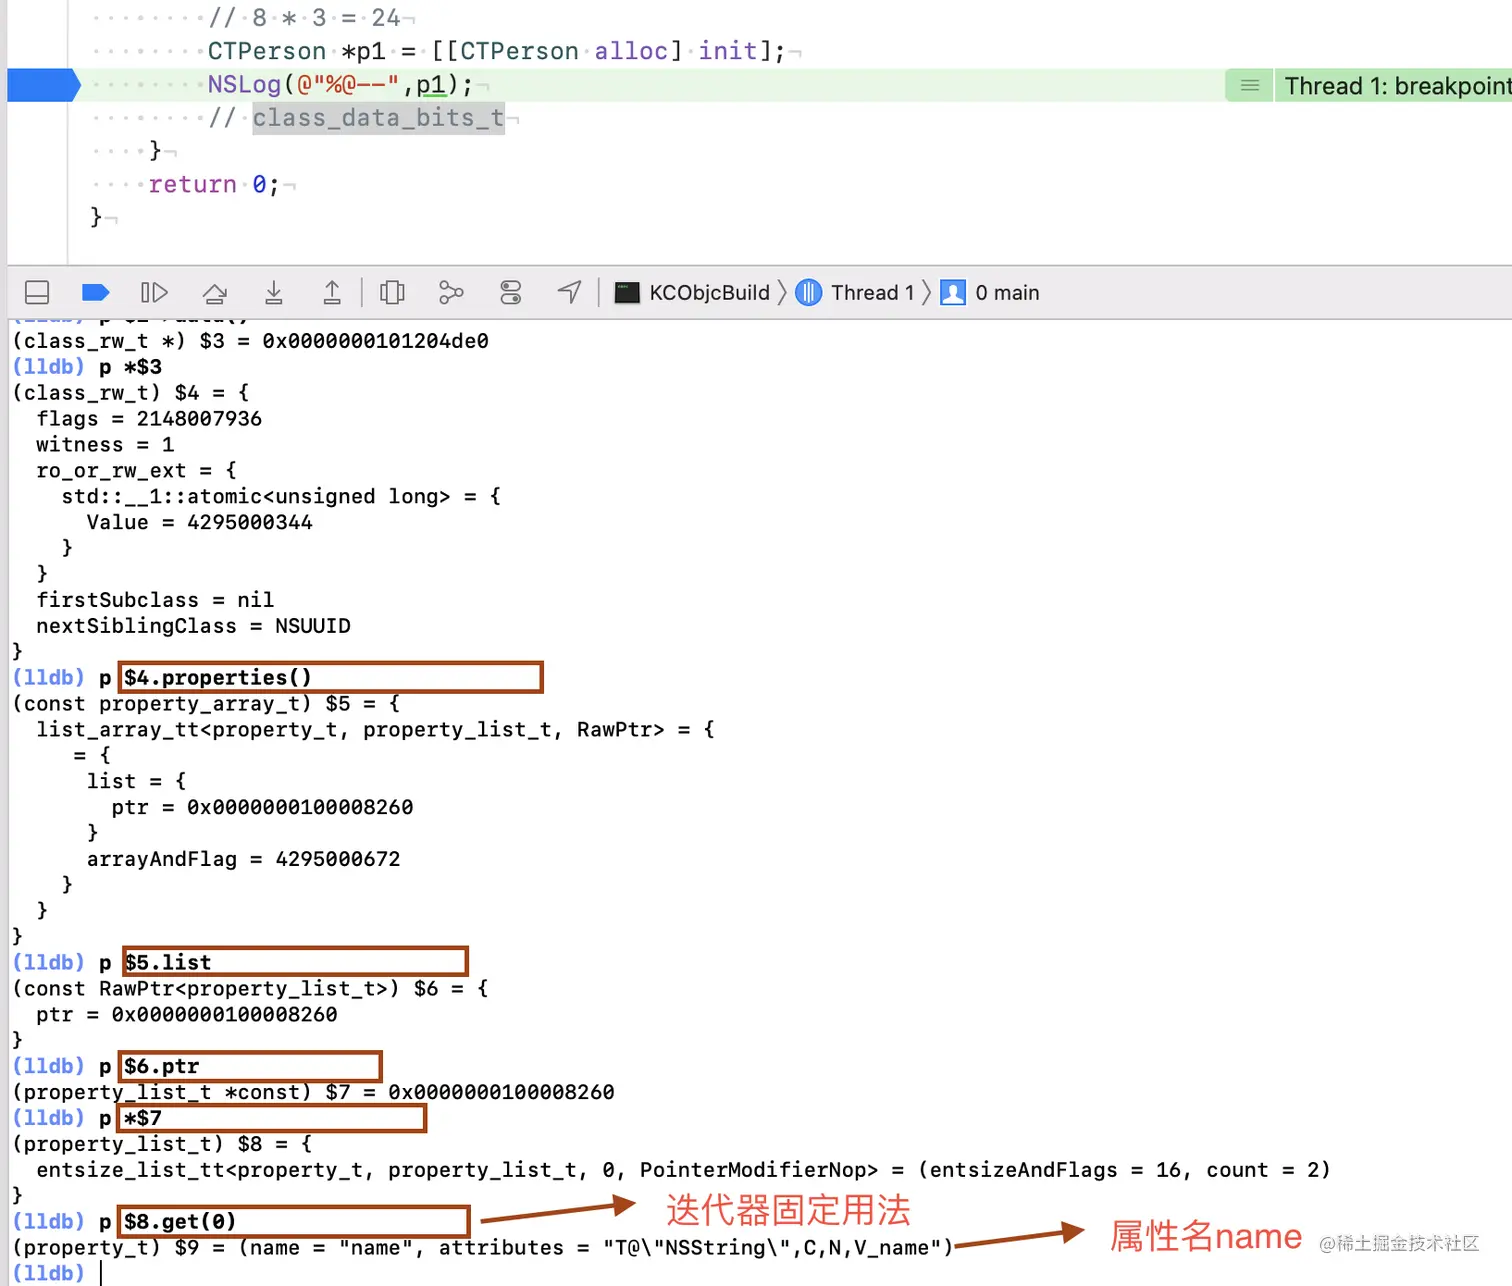
Task: Click the Step Out icon
Action: coord(332,292)
